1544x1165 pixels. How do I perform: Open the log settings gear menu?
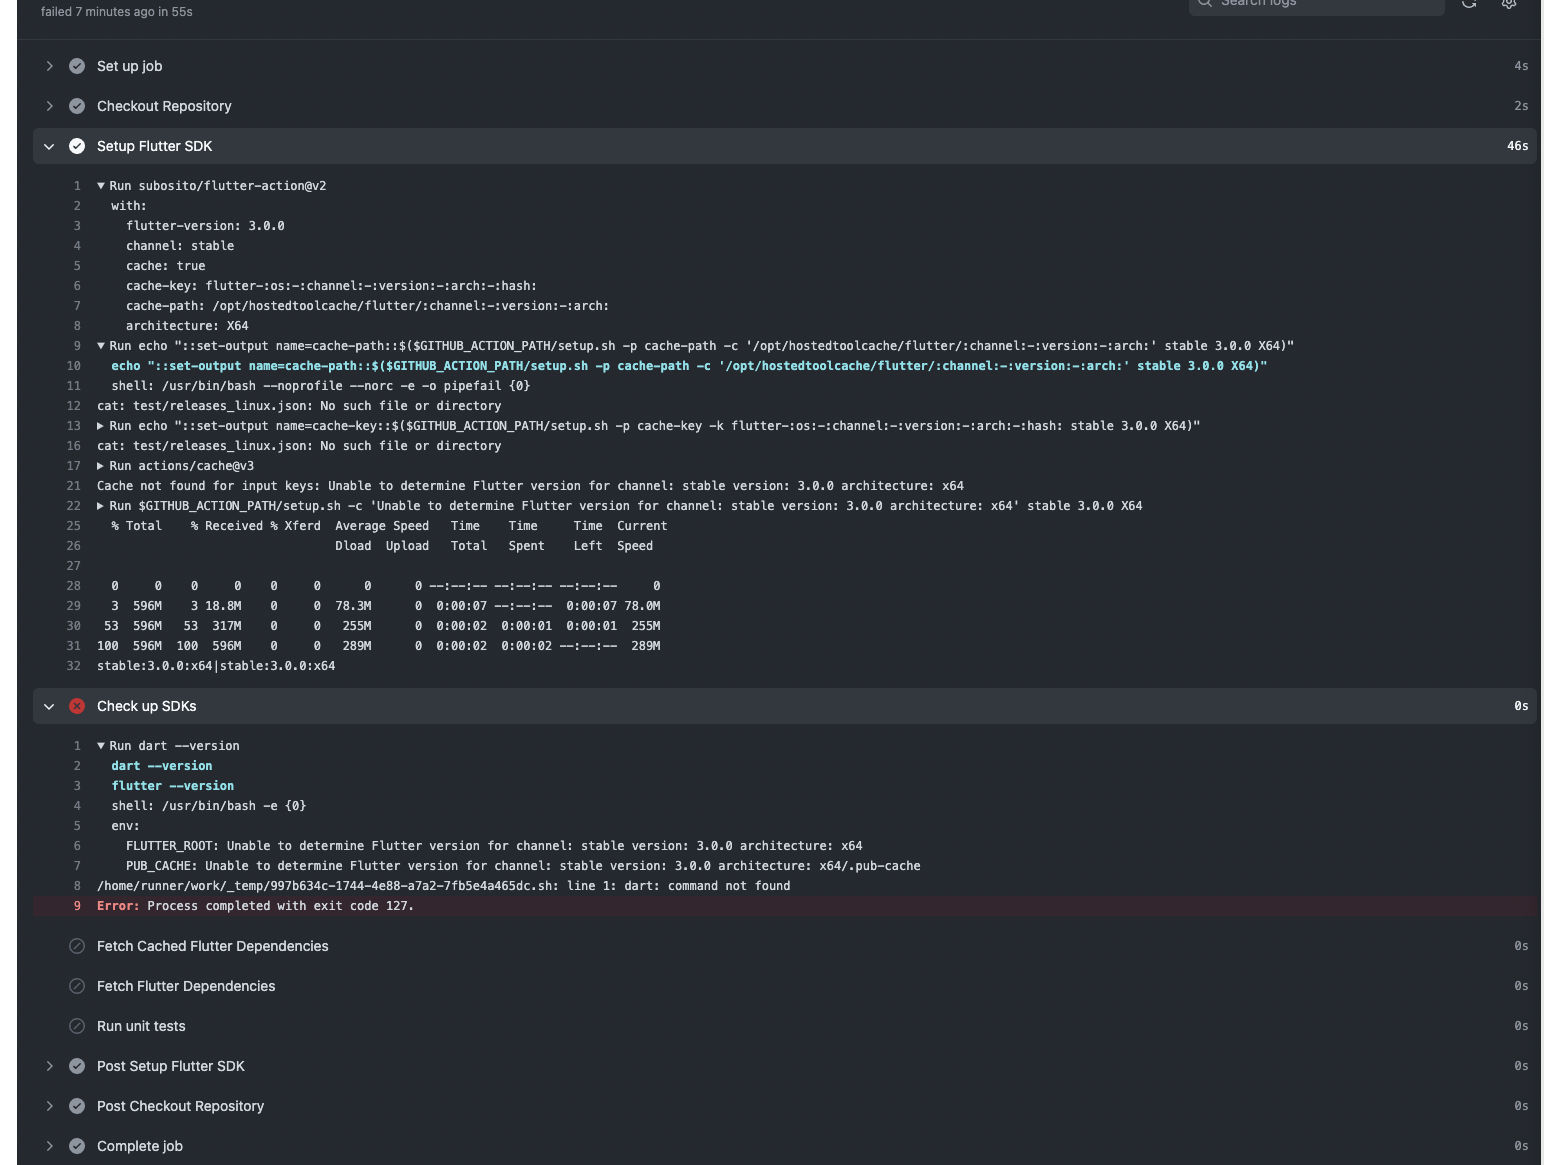1508,4
